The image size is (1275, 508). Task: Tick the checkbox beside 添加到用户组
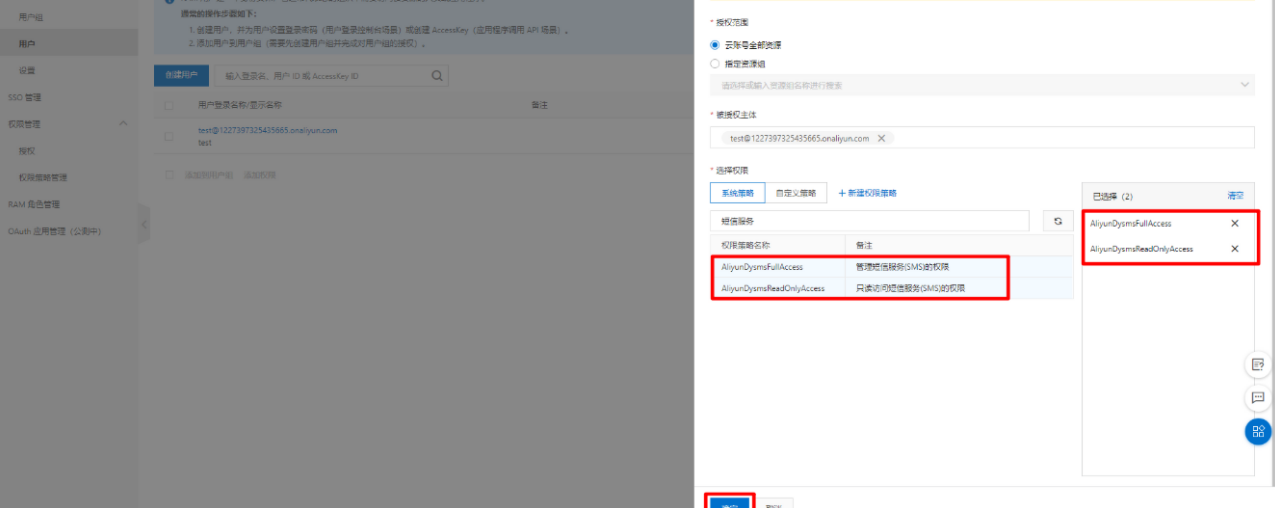[x=169, y=175]
